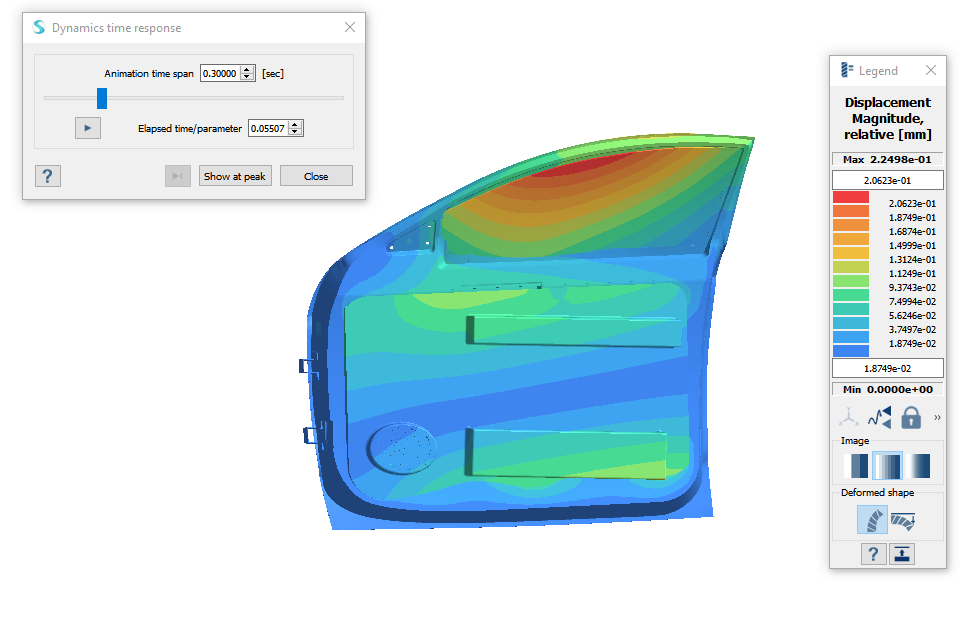Open the Legend panel help
976x633 pixels.
(x=872, y=554)
